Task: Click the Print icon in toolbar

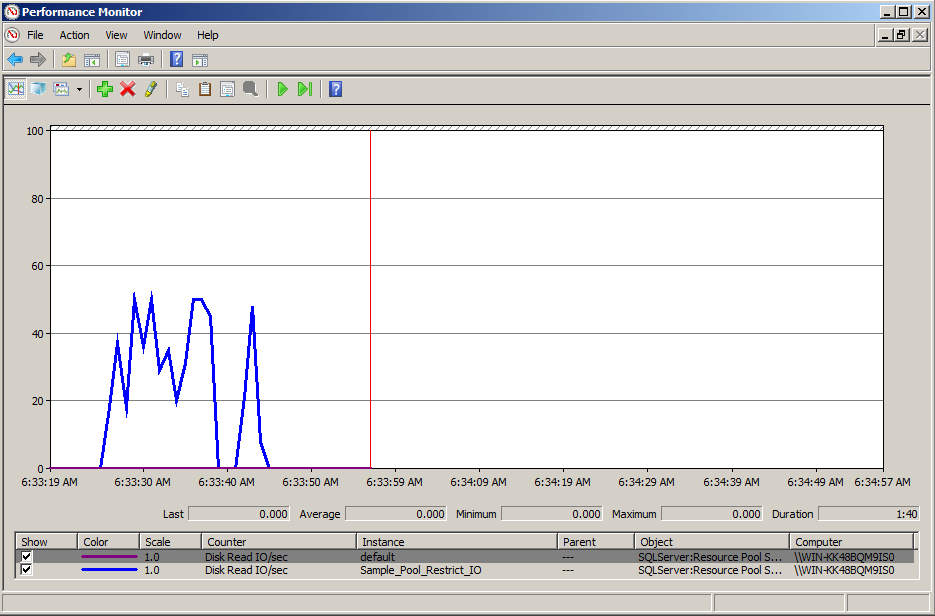Action: 146,60
